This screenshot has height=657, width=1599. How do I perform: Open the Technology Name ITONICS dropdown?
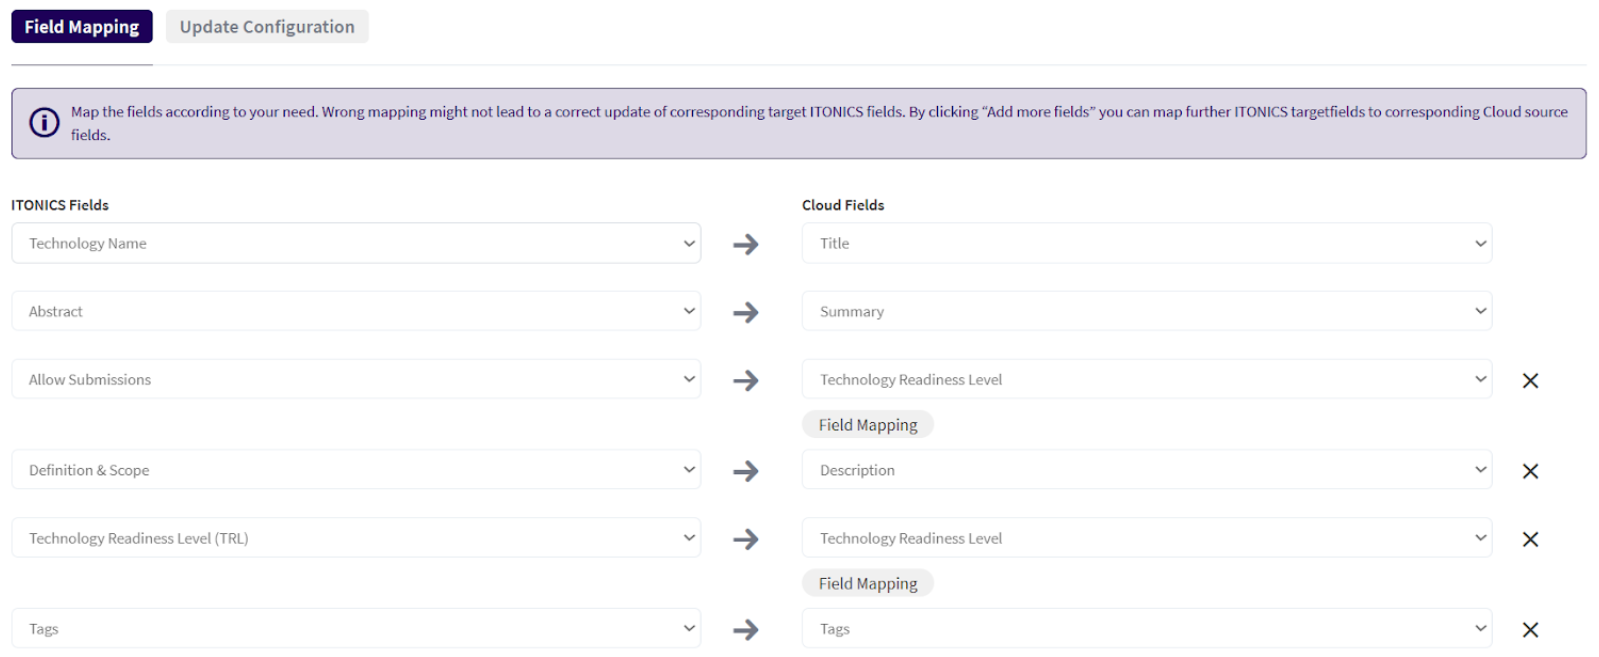(356, 243)
